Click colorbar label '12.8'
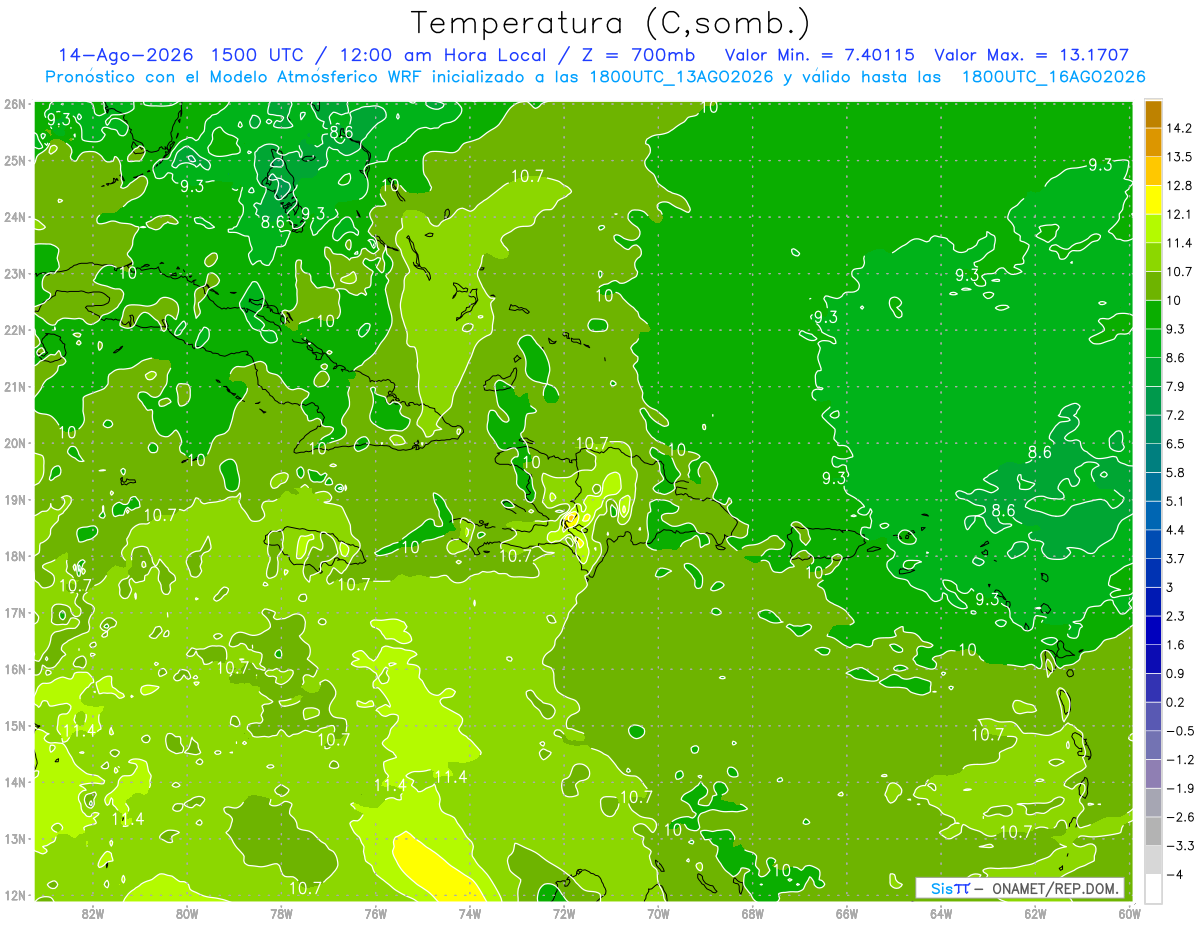This screenshot has width=1200, height=927. [x=1178, y=186]
